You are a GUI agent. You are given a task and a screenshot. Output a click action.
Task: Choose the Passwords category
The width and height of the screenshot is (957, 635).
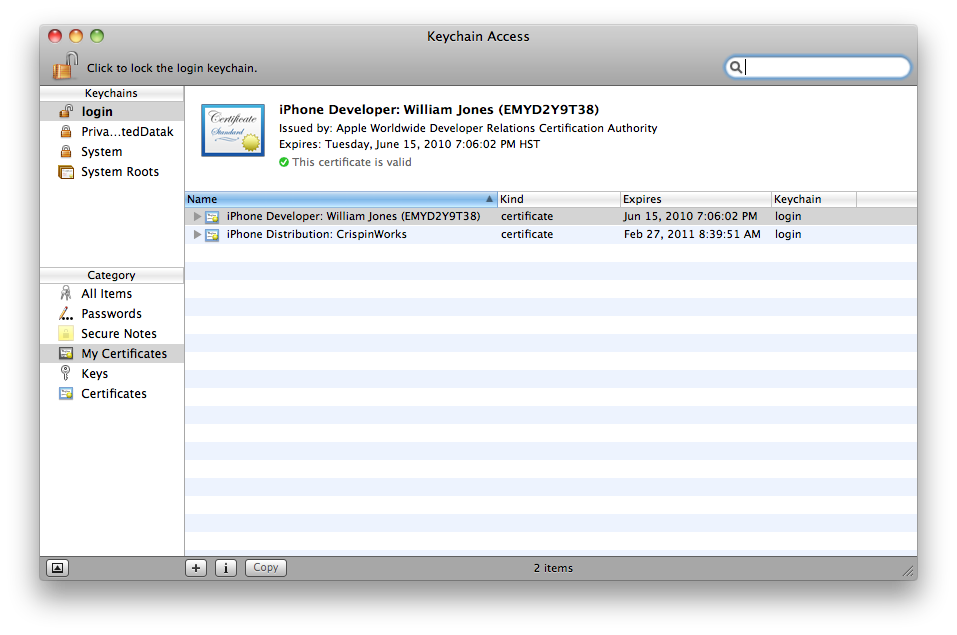112,314
